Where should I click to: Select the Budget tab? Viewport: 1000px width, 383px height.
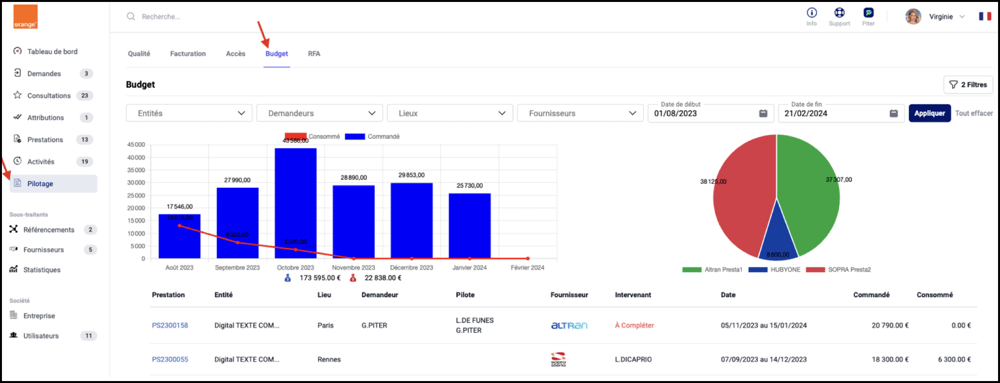[277, 54]
